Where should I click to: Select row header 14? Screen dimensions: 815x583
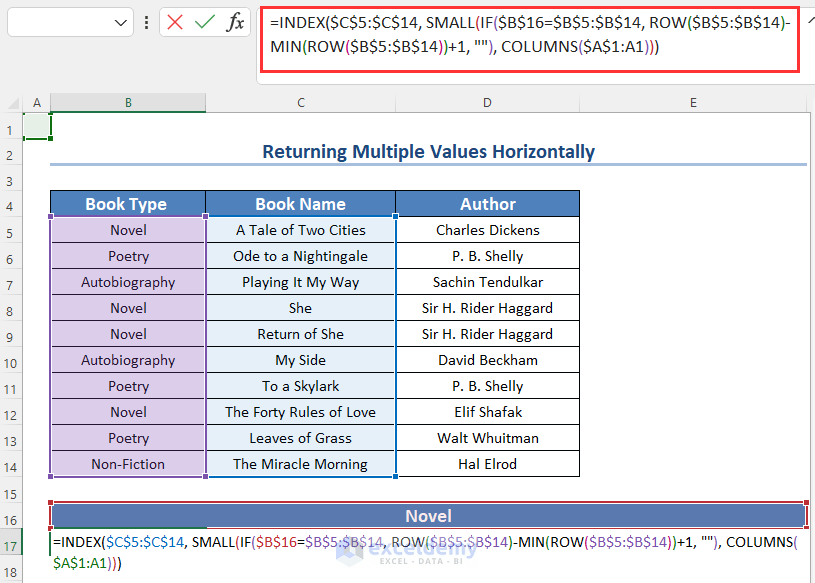11,464
